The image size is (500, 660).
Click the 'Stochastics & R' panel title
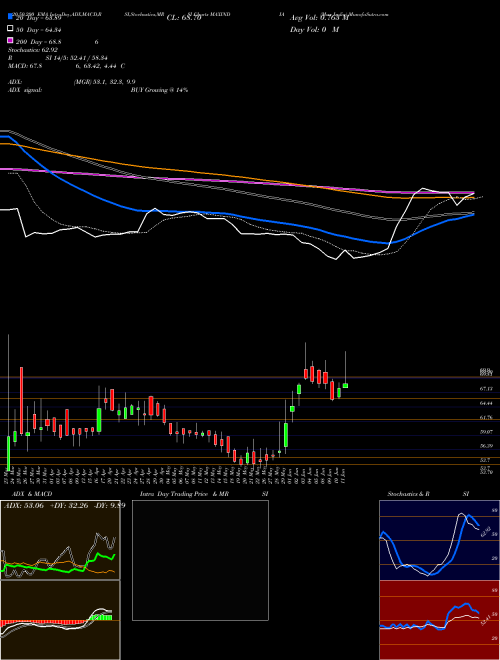point(409,494)
